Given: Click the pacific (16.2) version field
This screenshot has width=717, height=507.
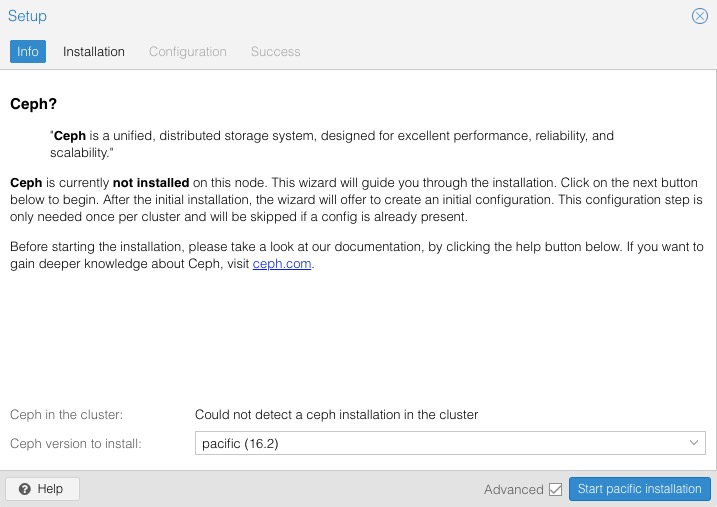Looking at the screenshot, I should [450, 443].
